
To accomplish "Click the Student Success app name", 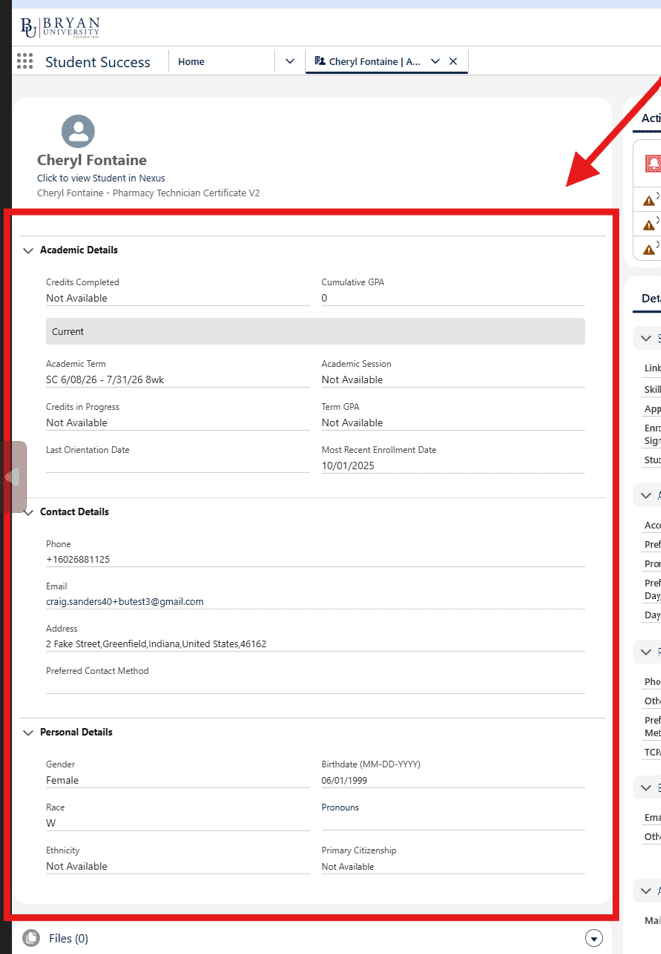I will coord(97,62).
